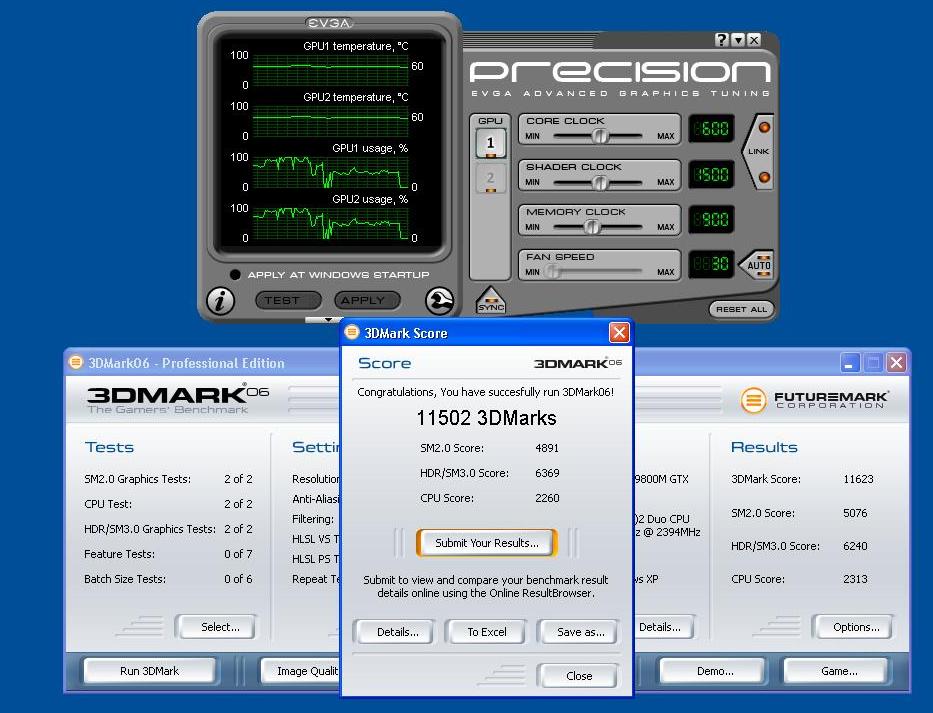Click Close in the 3DMark Score dialog
Viewport: 933px width, 713px height.
579,676
